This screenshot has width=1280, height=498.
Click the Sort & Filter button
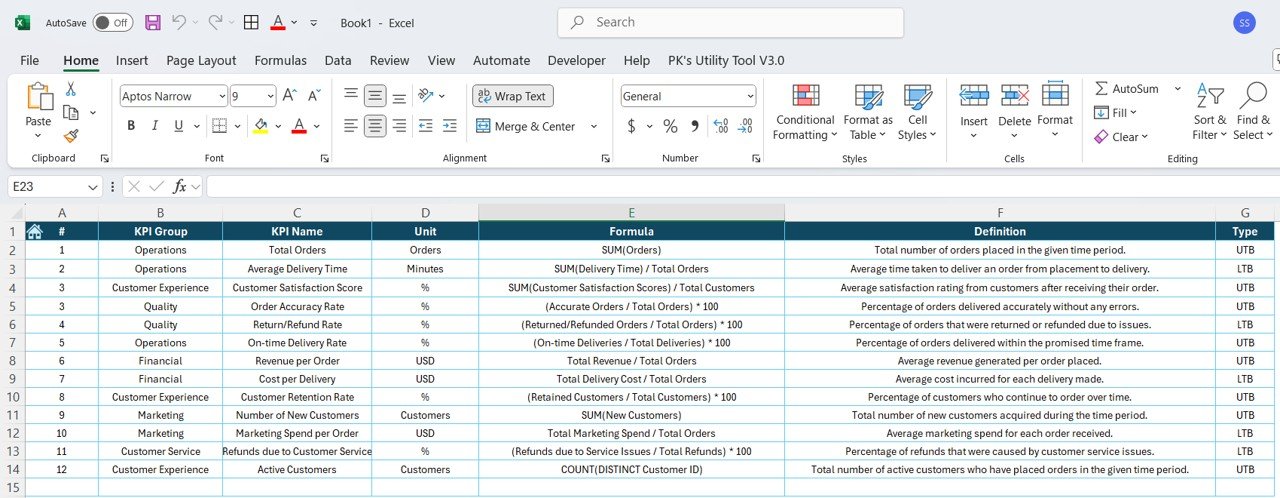click(x=1210, y=111)
